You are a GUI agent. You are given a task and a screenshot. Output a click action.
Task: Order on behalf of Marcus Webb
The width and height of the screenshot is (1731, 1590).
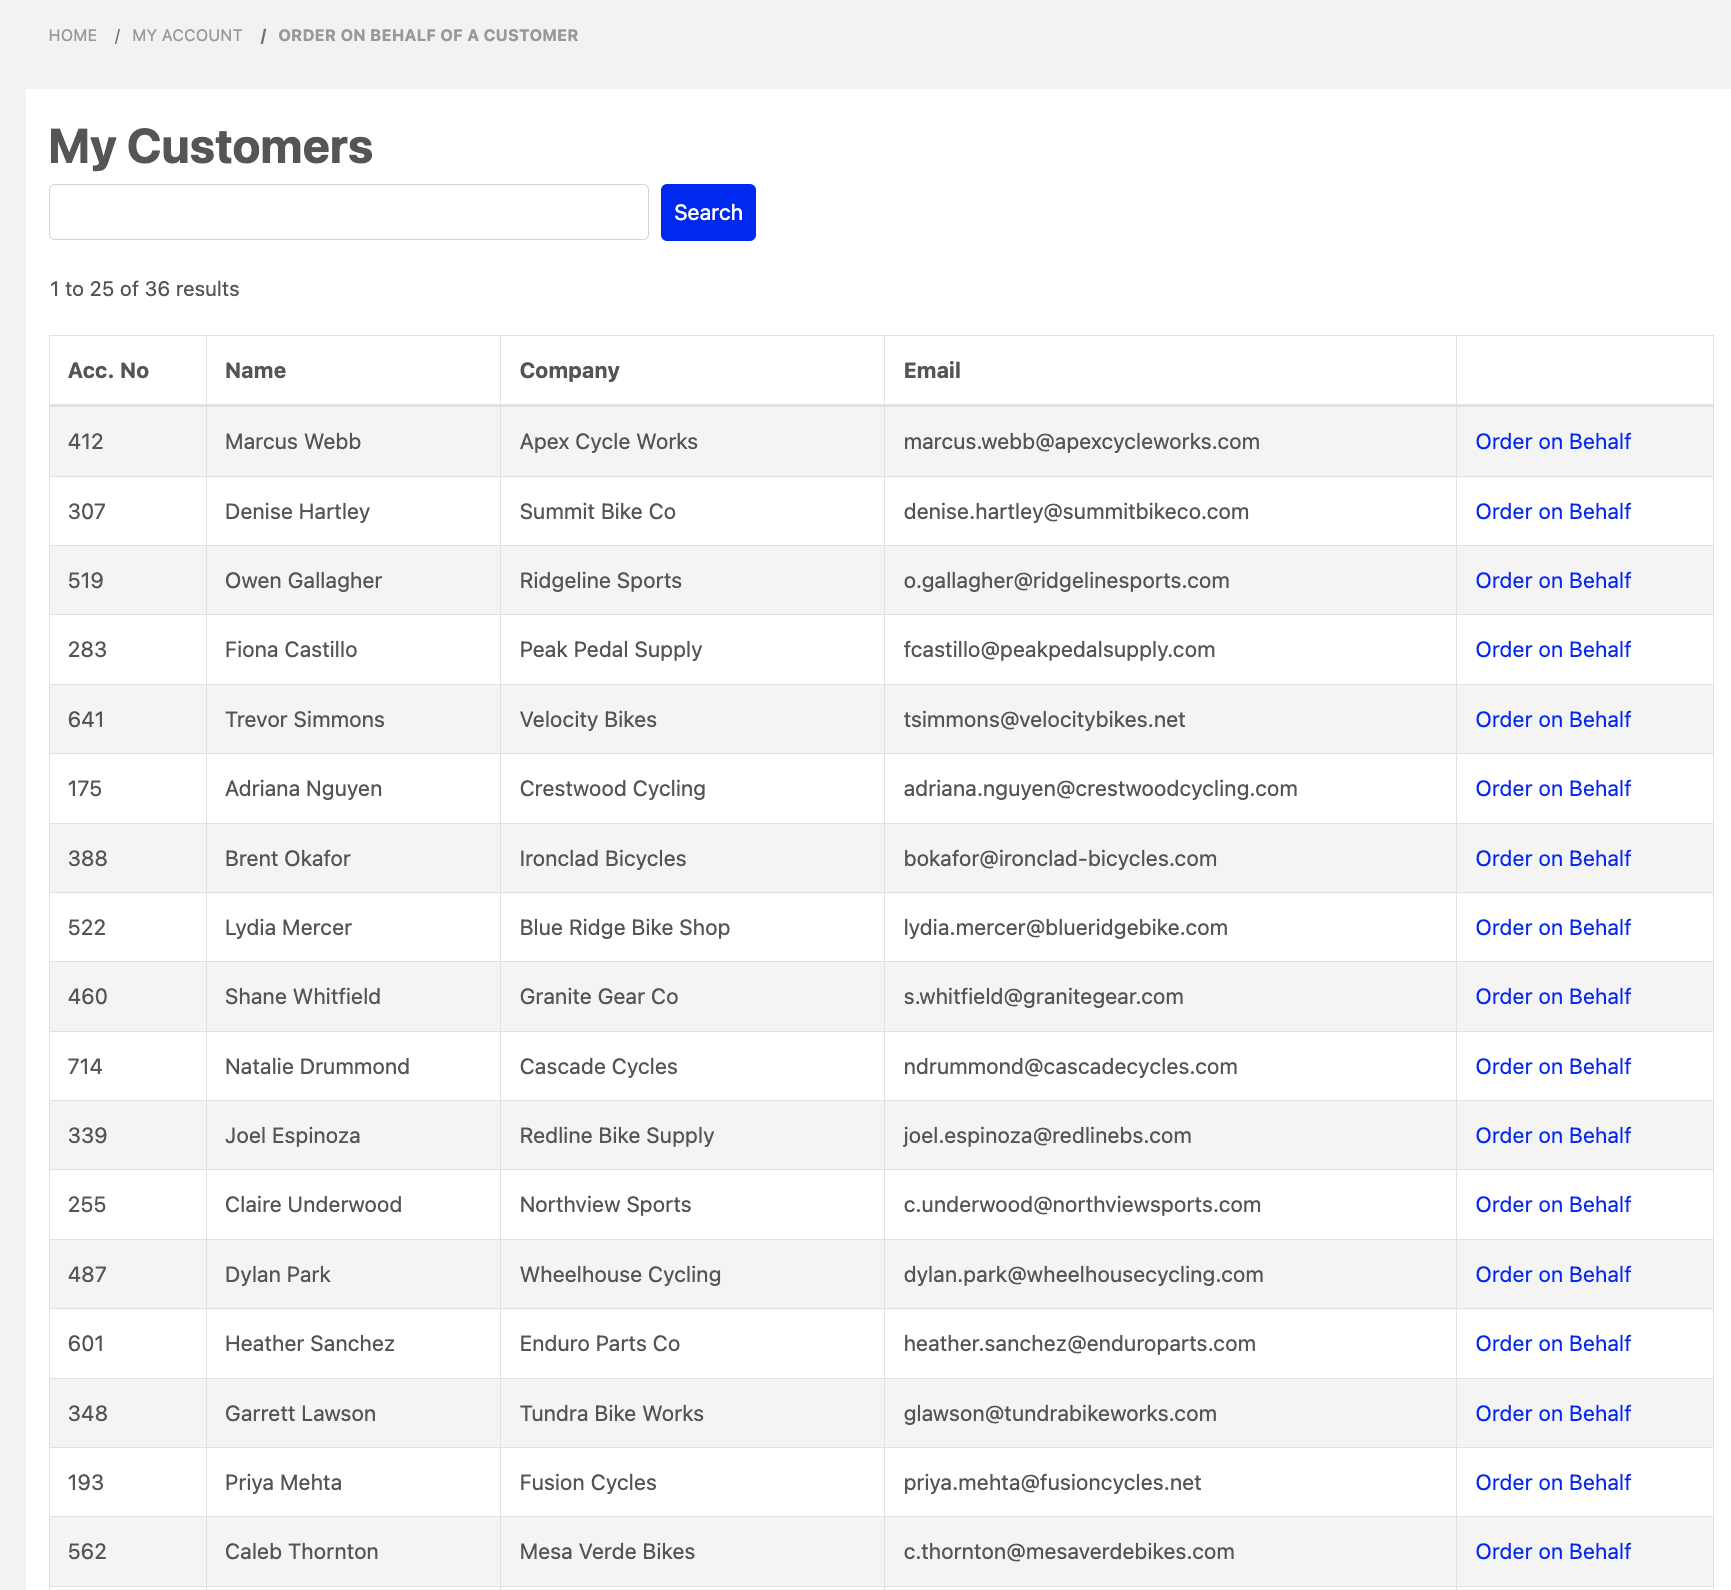tap(1552, 441)
